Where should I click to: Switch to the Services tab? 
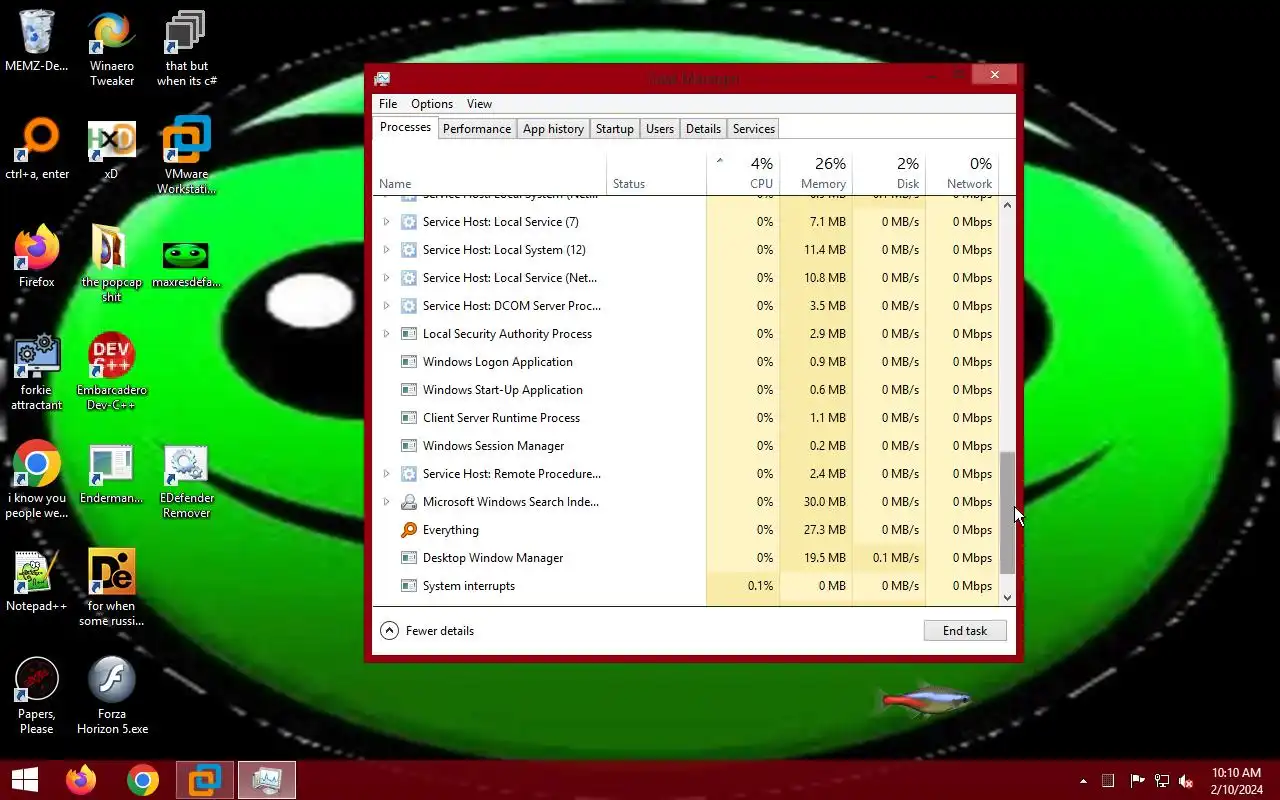(x=754, y=129)
